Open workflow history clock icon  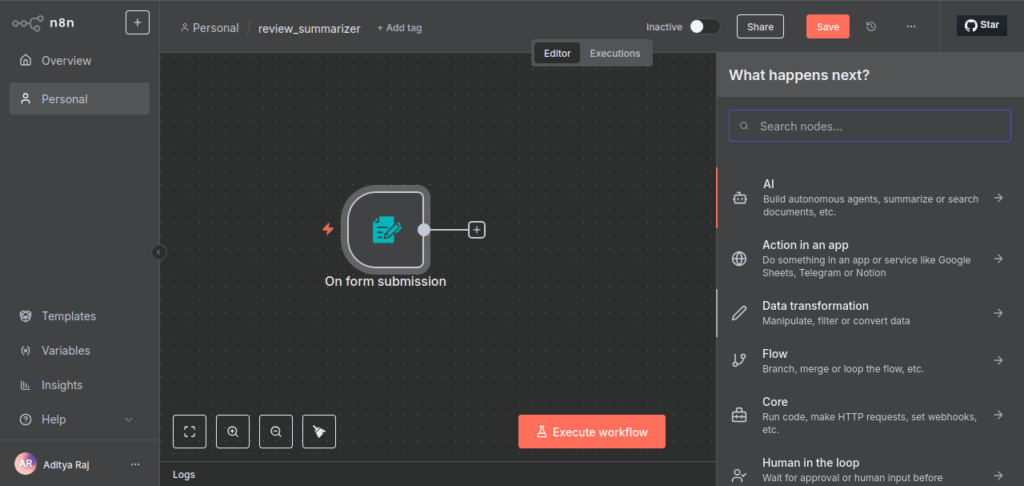tap(871, 27)
